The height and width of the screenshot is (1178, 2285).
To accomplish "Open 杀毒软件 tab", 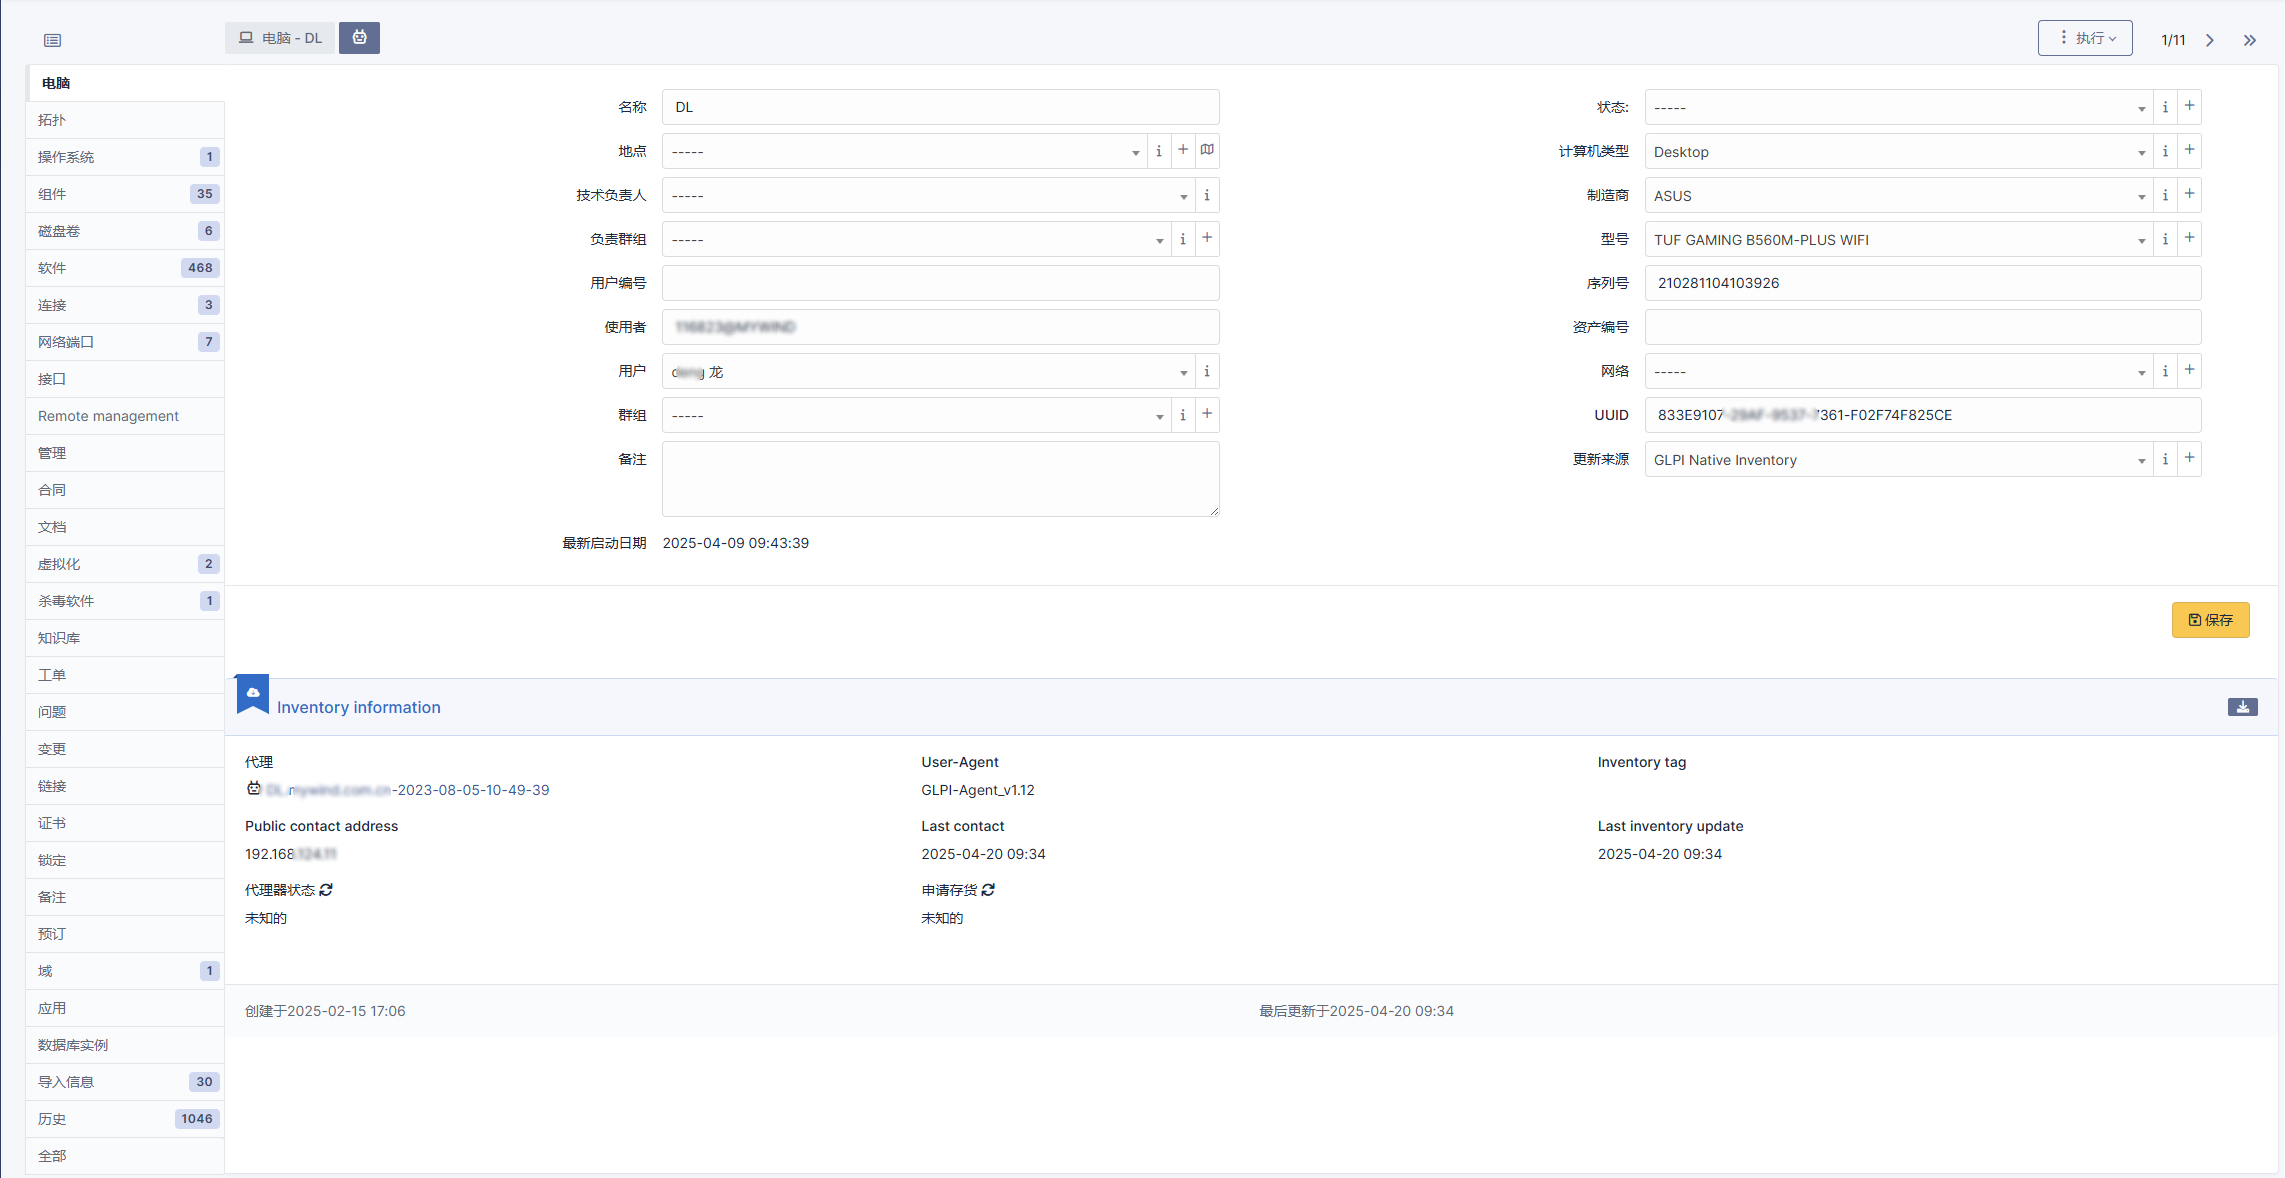I will coord(125,601).
